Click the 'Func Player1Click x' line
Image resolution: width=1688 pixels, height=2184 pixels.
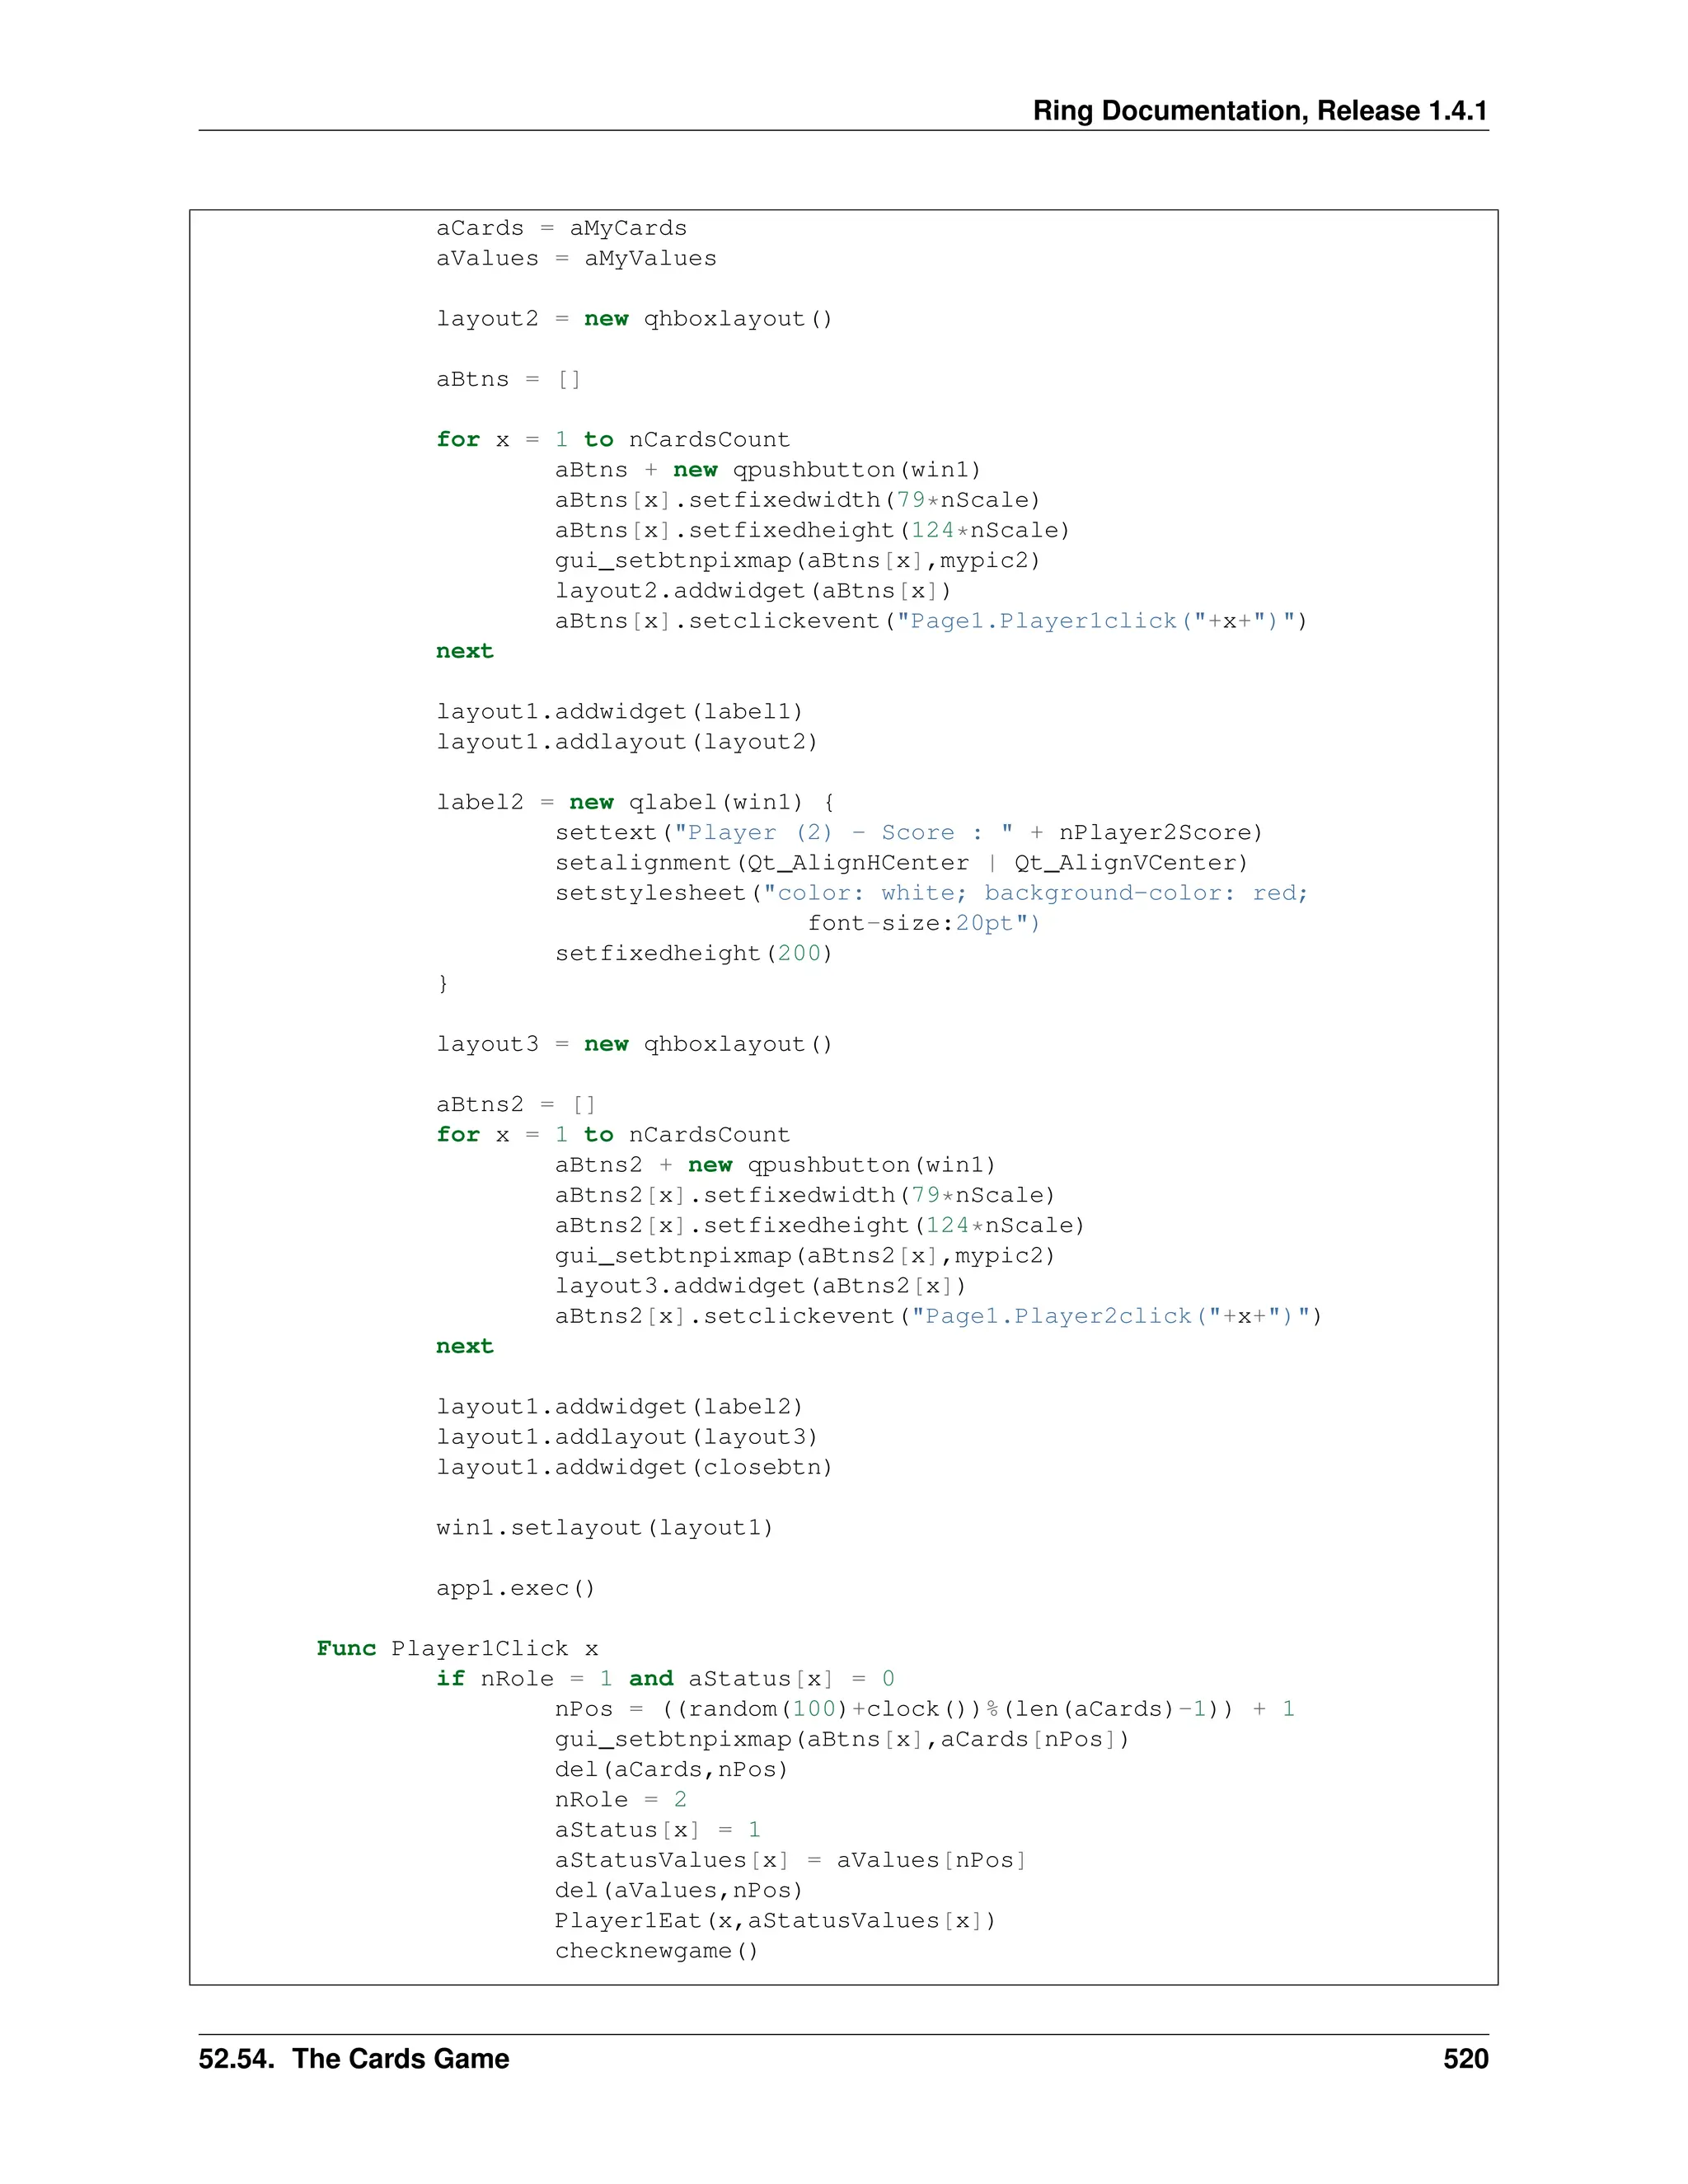pyautogui.click(x=457, y=1648)
